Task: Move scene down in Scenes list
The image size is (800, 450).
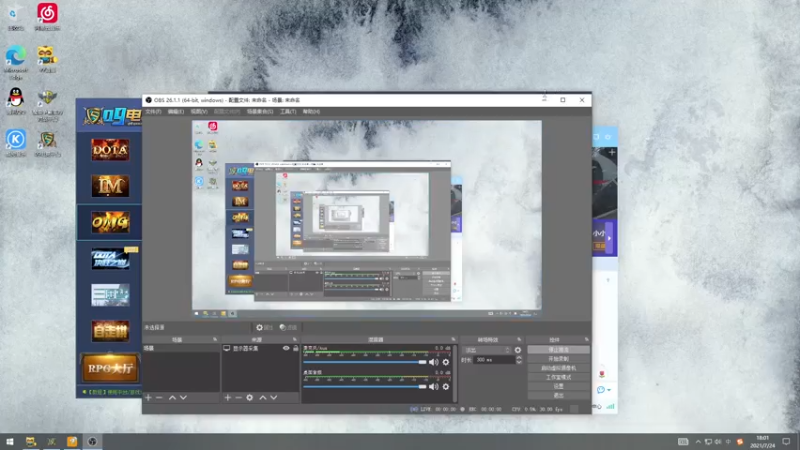Action: click(x=183, y=397)
